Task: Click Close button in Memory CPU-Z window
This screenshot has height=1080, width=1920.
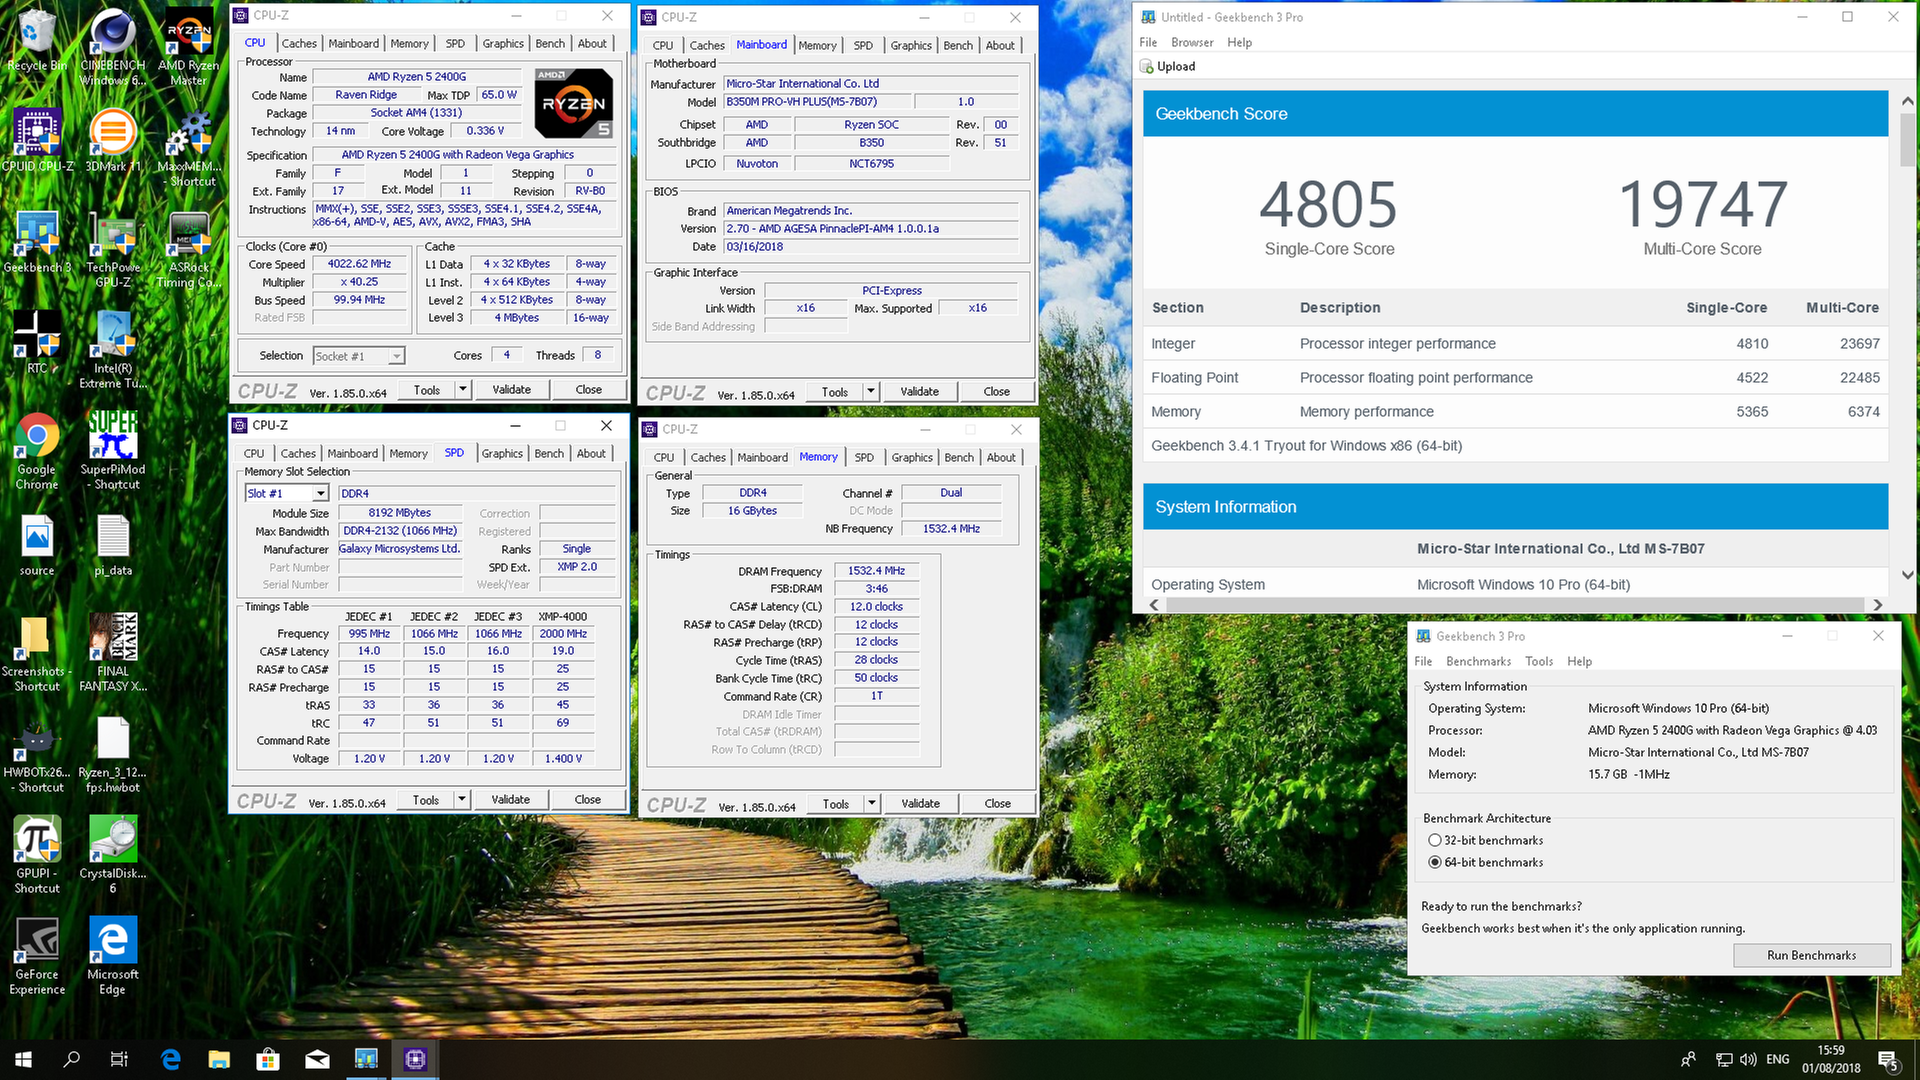Action: point(998,804)
